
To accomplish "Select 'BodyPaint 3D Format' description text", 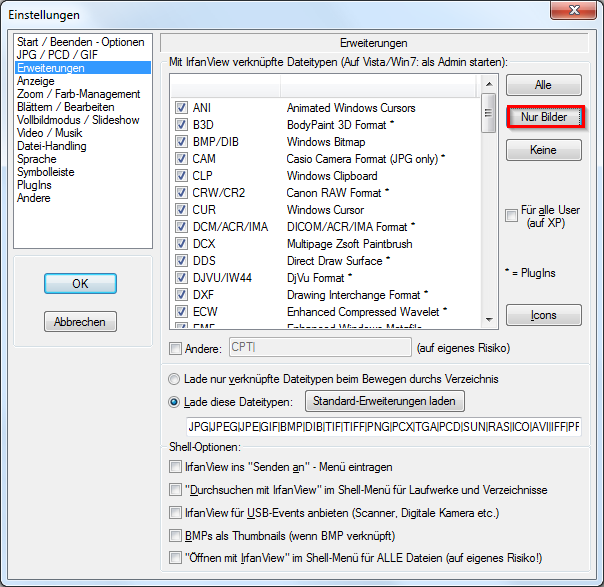I will [336, 125].
